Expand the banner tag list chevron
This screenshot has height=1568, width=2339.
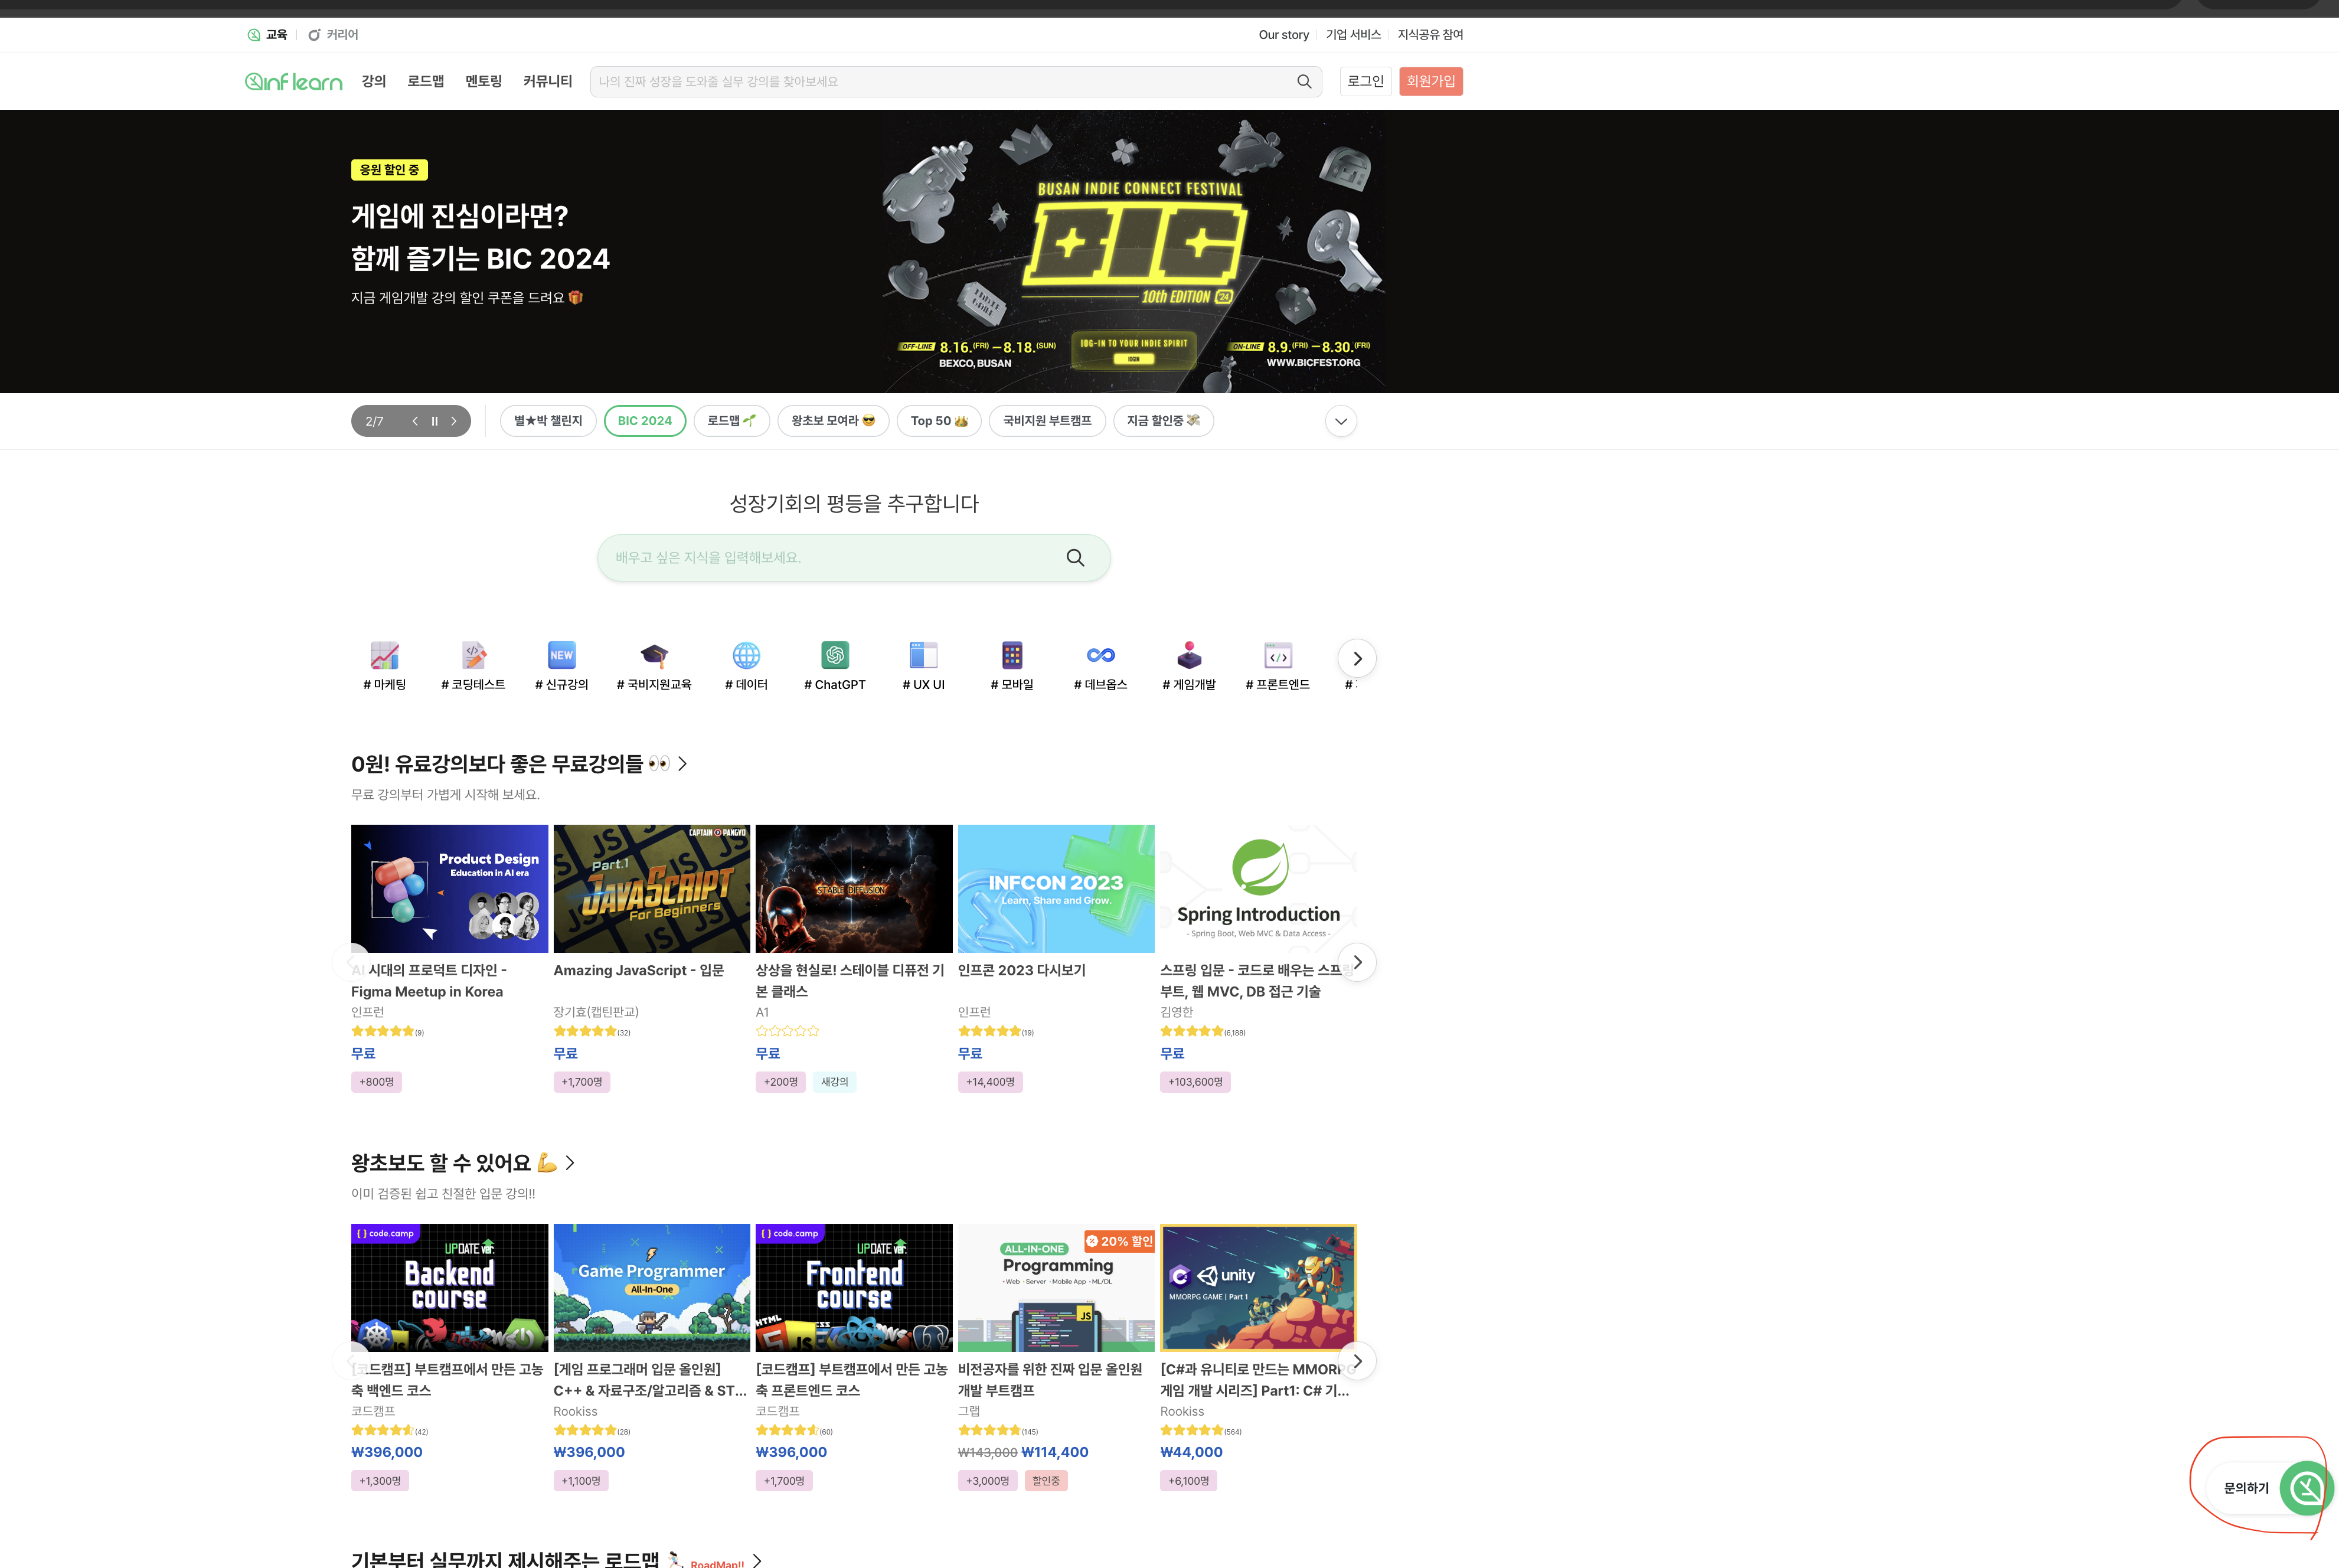click(x=1341, y=421)
